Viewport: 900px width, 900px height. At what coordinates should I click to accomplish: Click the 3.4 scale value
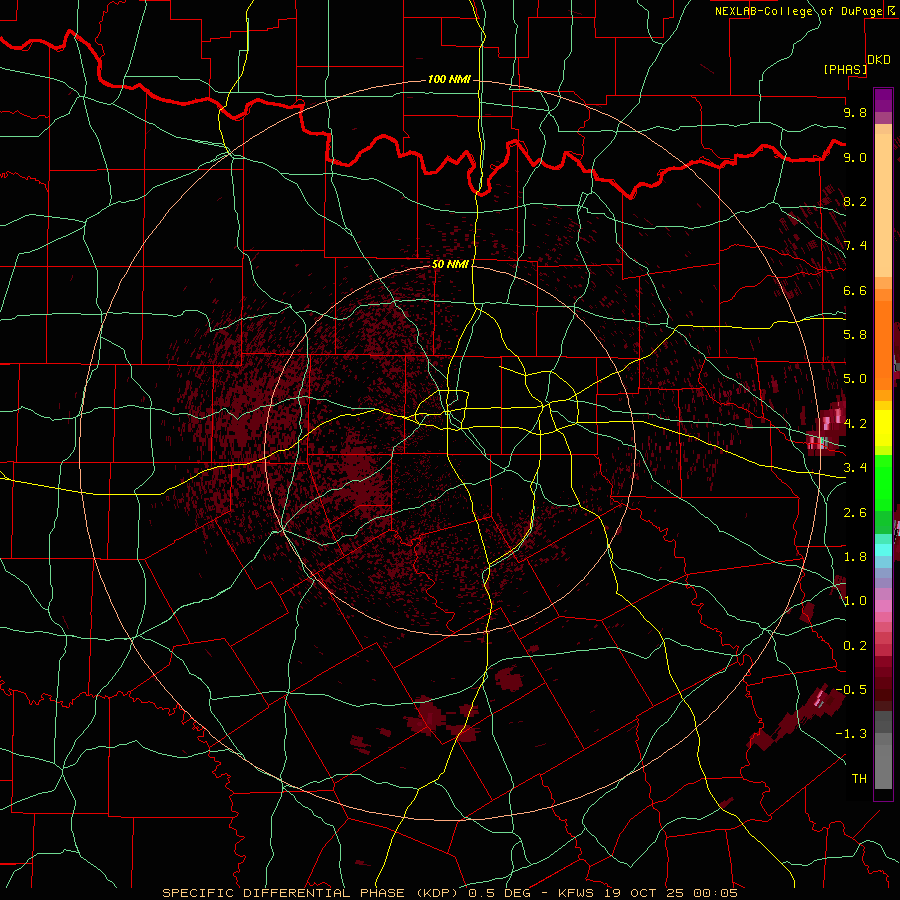click(855, 468)
